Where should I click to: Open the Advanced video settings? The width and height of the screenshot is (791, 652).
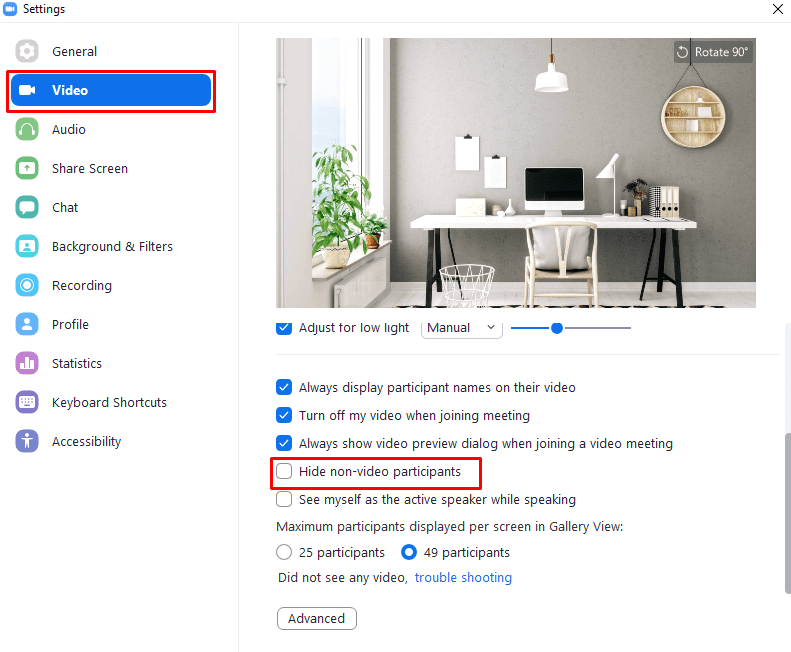(x=317, y=618)
